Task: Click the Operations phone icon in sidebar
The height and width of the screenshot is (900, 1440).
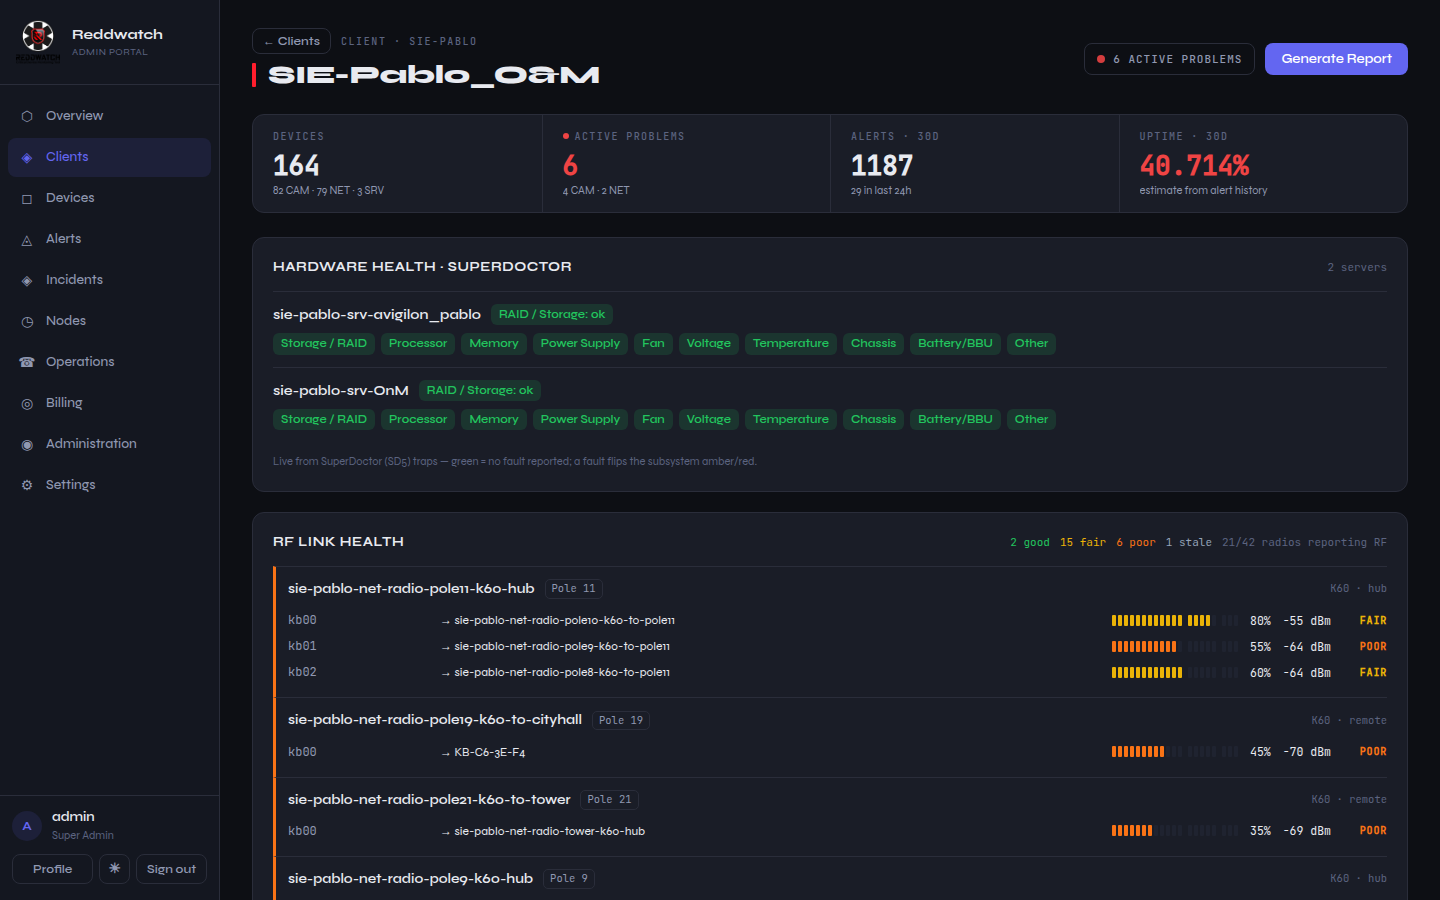Action: tap(27, 362)
